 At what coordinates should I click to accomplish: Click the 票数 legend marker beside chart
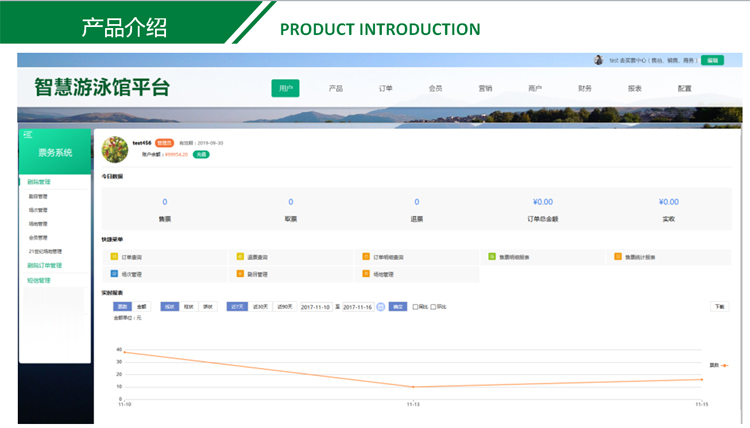[725, 365]
